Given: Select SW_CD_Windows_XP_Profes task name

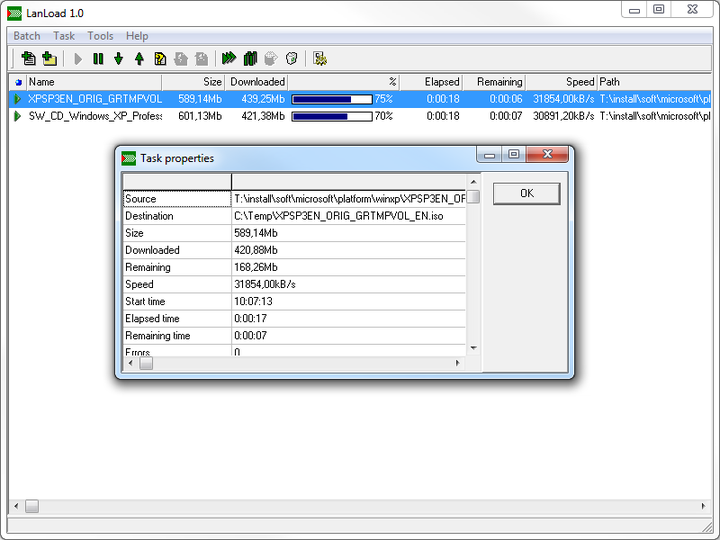Looking at the screenshot, I should click(x=95, y=117).
